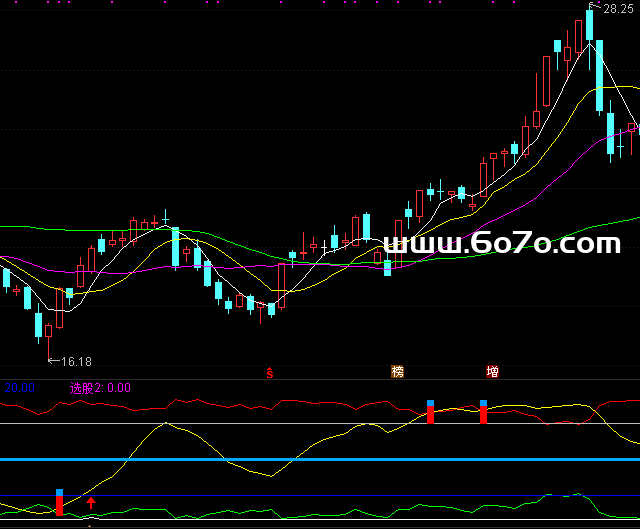Click the red up-arrow buy signal
This screenshot has height=529, width=640.
point(91,502)
